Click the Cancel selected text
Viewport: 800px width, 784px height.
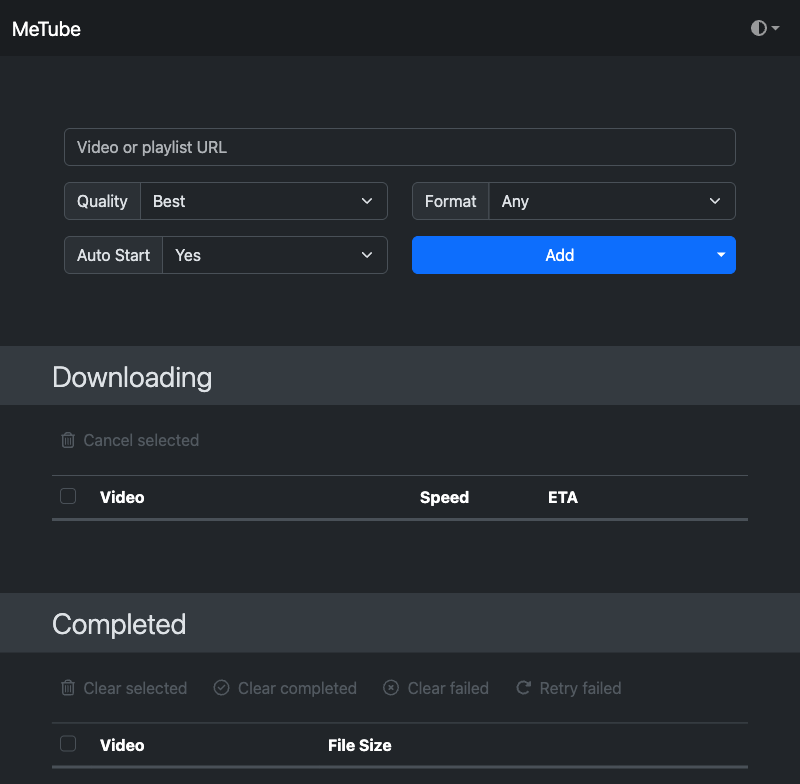[x=141, y=441]
